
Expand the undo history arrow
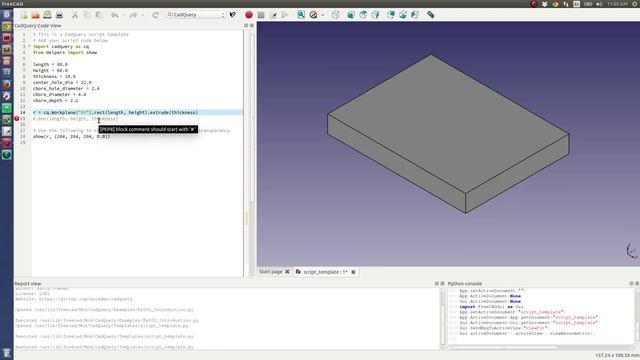coord(123,15)
